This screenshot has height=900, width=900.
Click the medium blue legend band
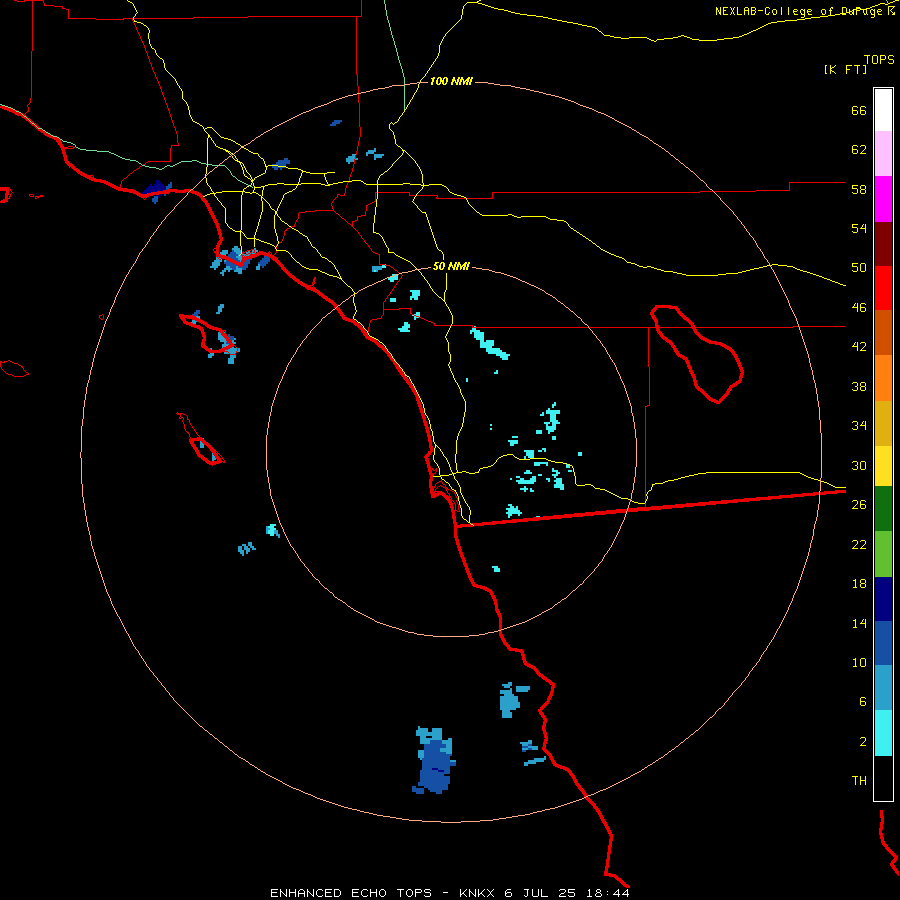pos(883,643)
